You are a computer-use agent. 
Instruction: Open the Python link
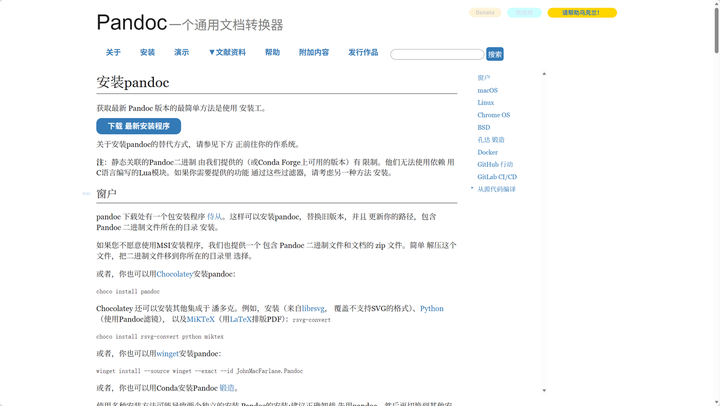[432, 309]
